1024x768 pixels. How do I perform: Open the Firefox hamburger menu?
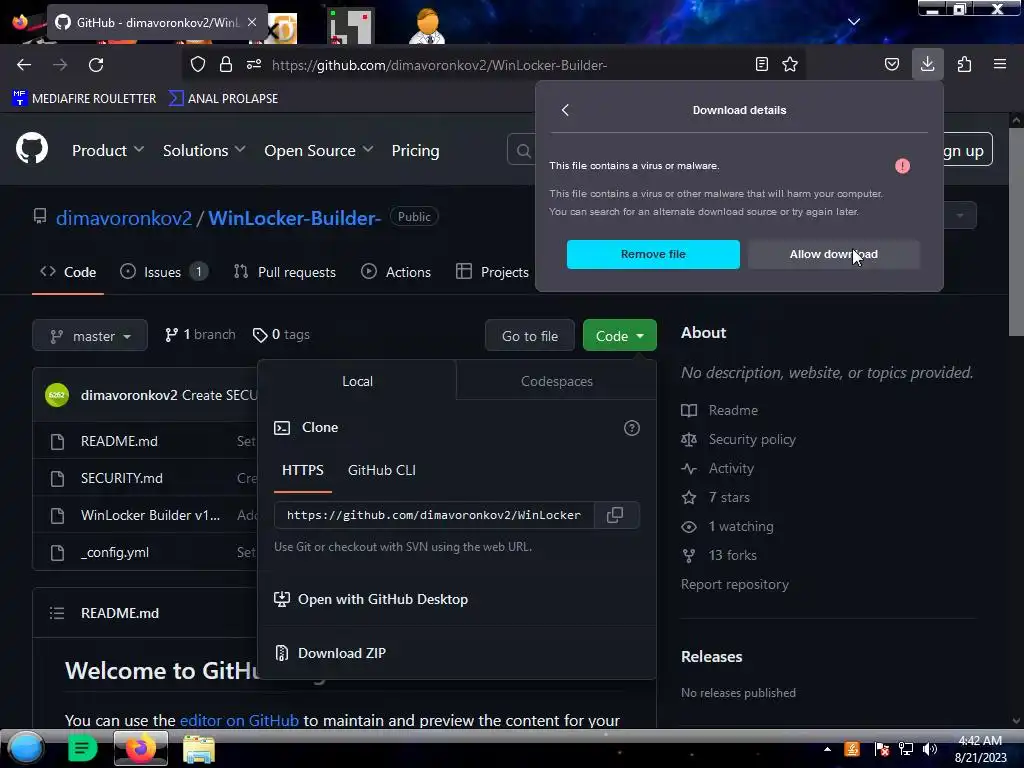click(1000, 64)
